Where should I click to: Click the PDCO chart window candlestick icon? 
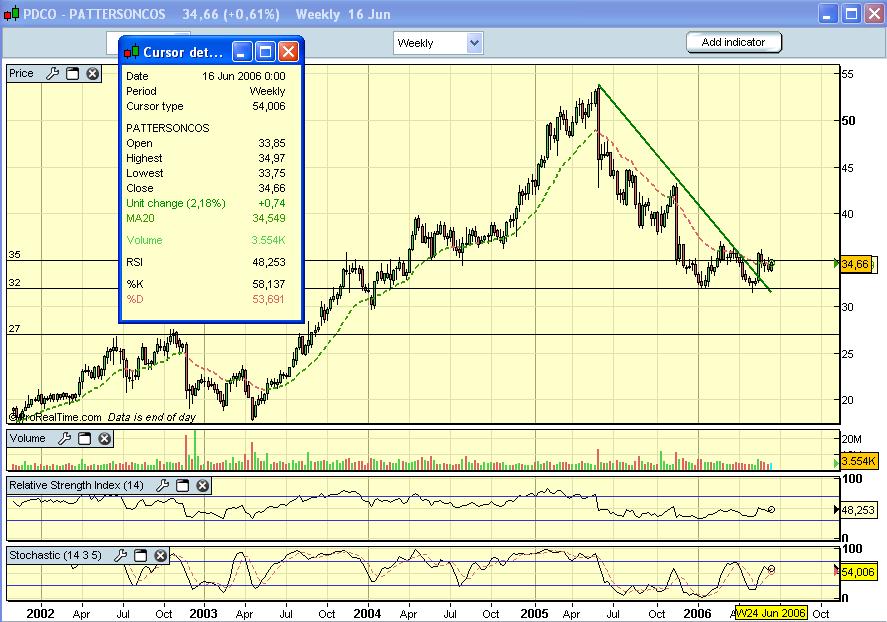click(x=11, y=14)
